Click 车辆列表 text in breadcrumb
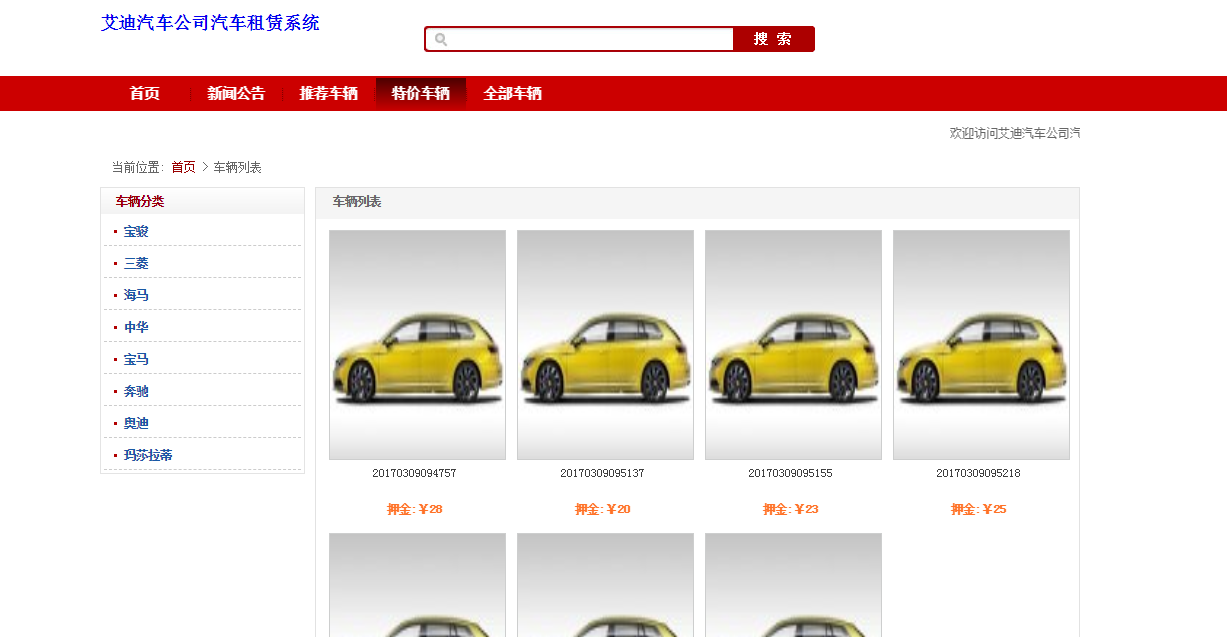Screen dimensions: 1227x637 [238, 167]
